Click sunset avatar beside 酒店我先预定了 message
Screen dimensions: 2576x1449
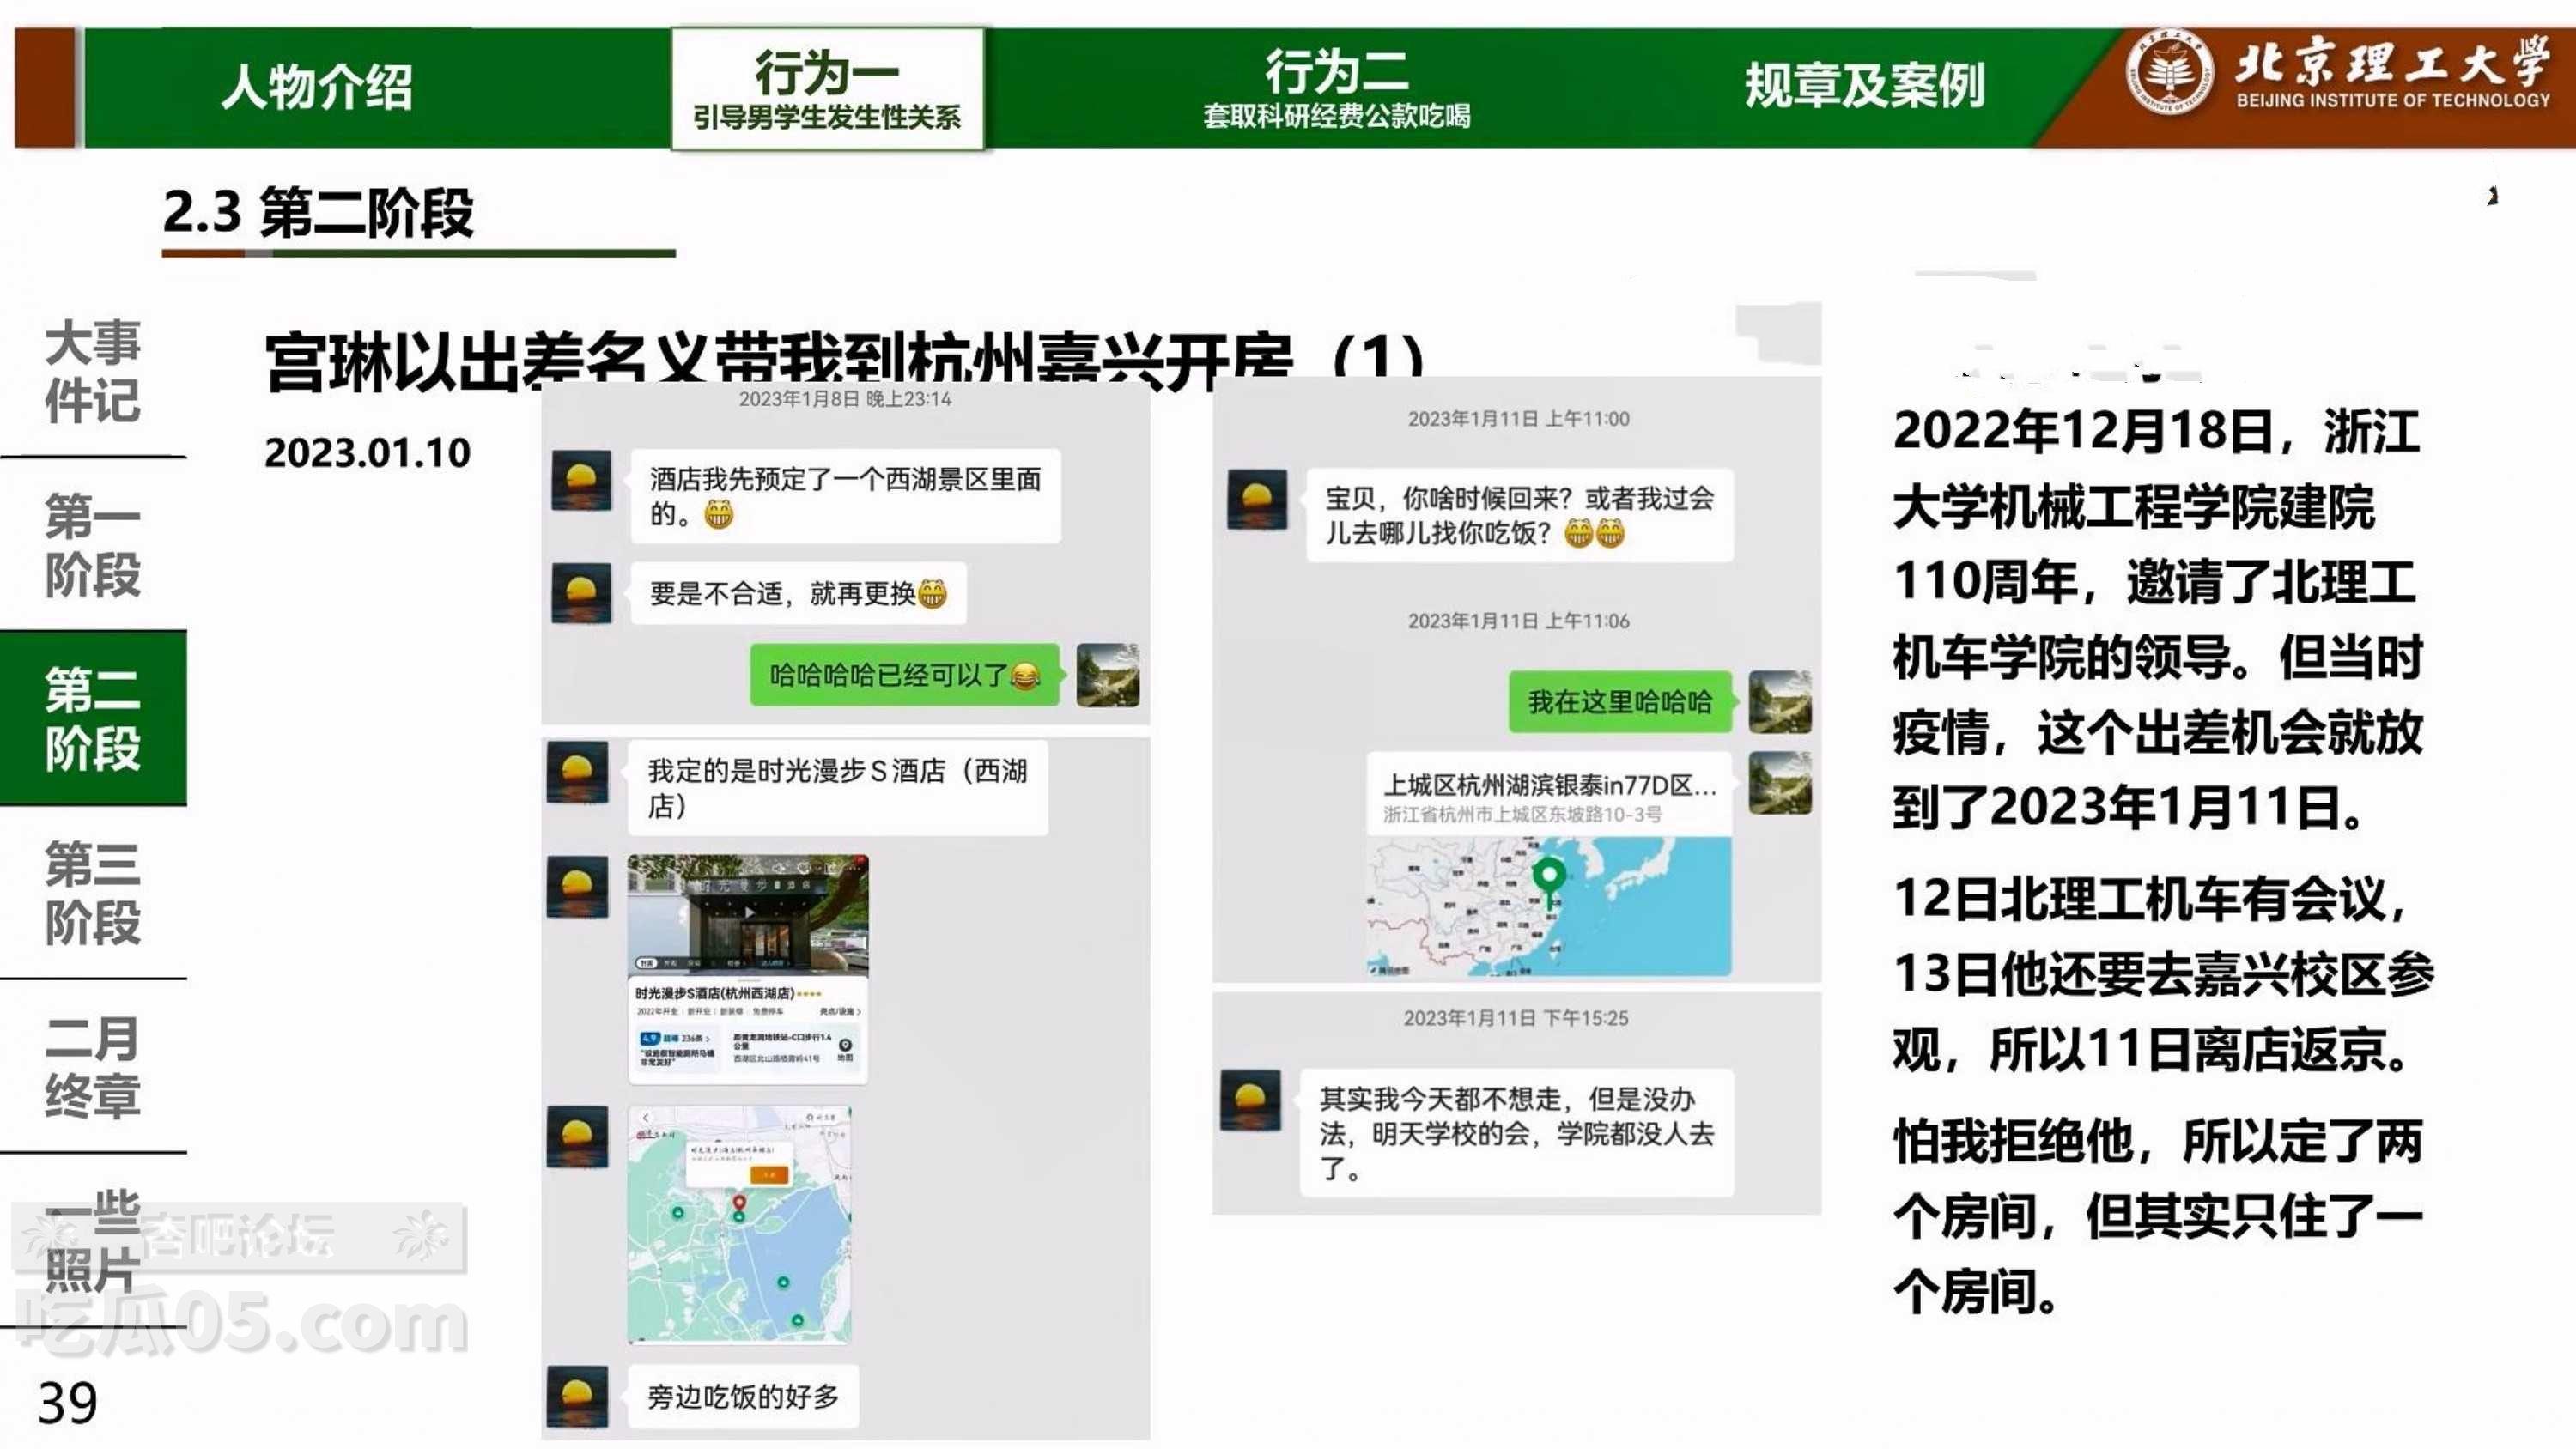(581, 481)
